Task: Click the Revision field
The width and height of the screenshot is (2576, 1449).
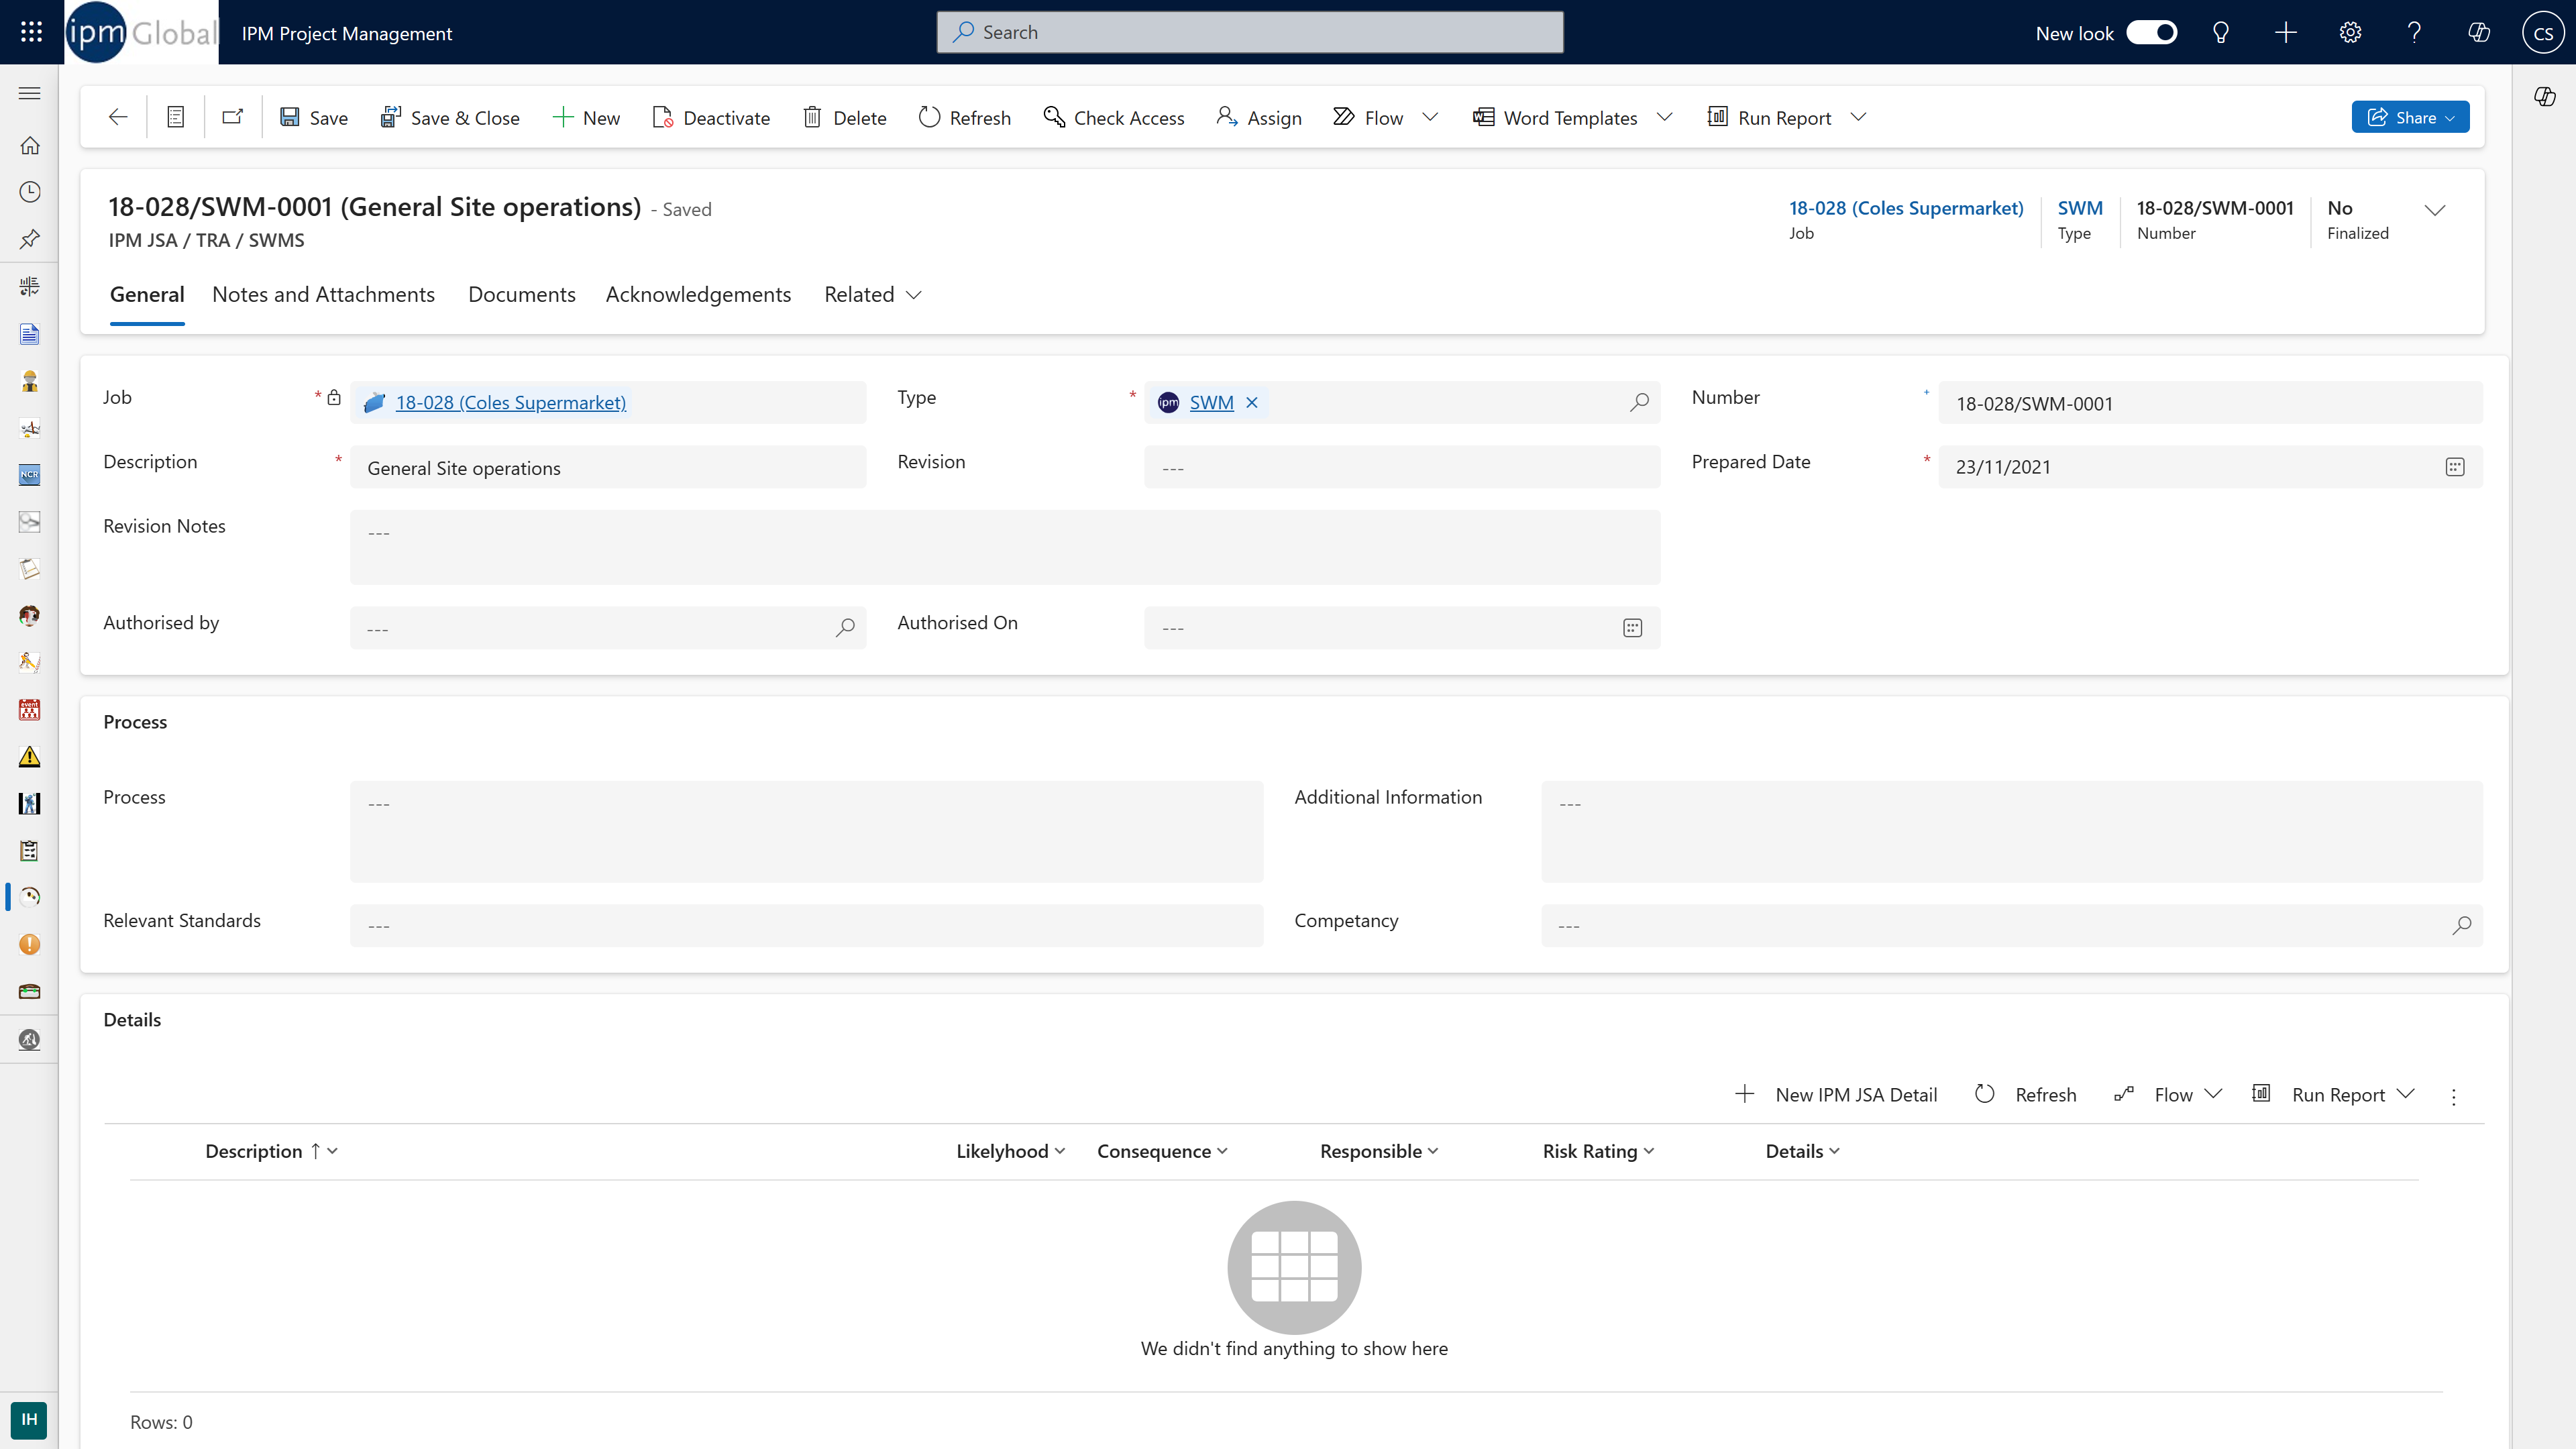Action: 1402,467
